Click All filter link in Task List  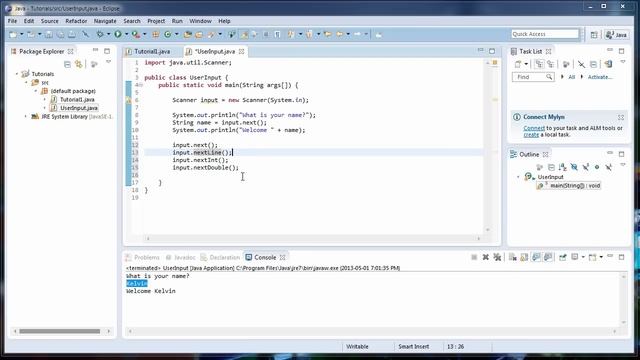(571, 77)
